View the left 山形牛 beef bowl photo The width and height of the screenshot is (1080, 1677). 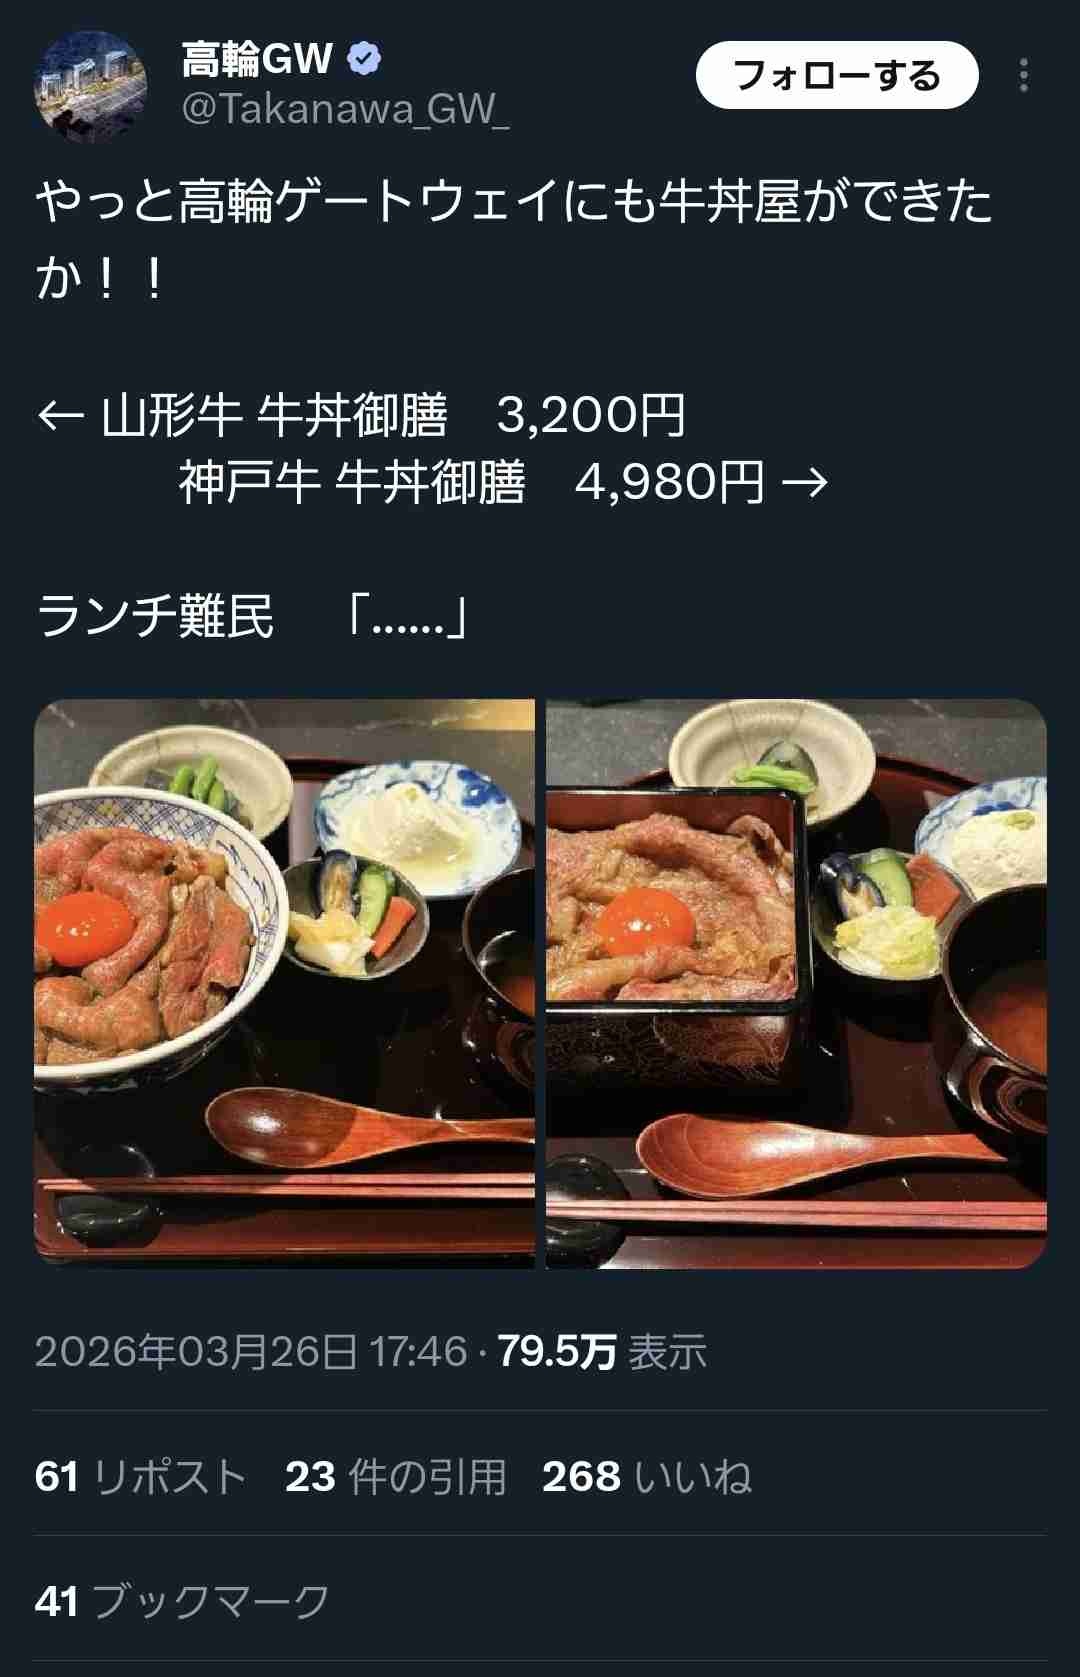point(284,984)
